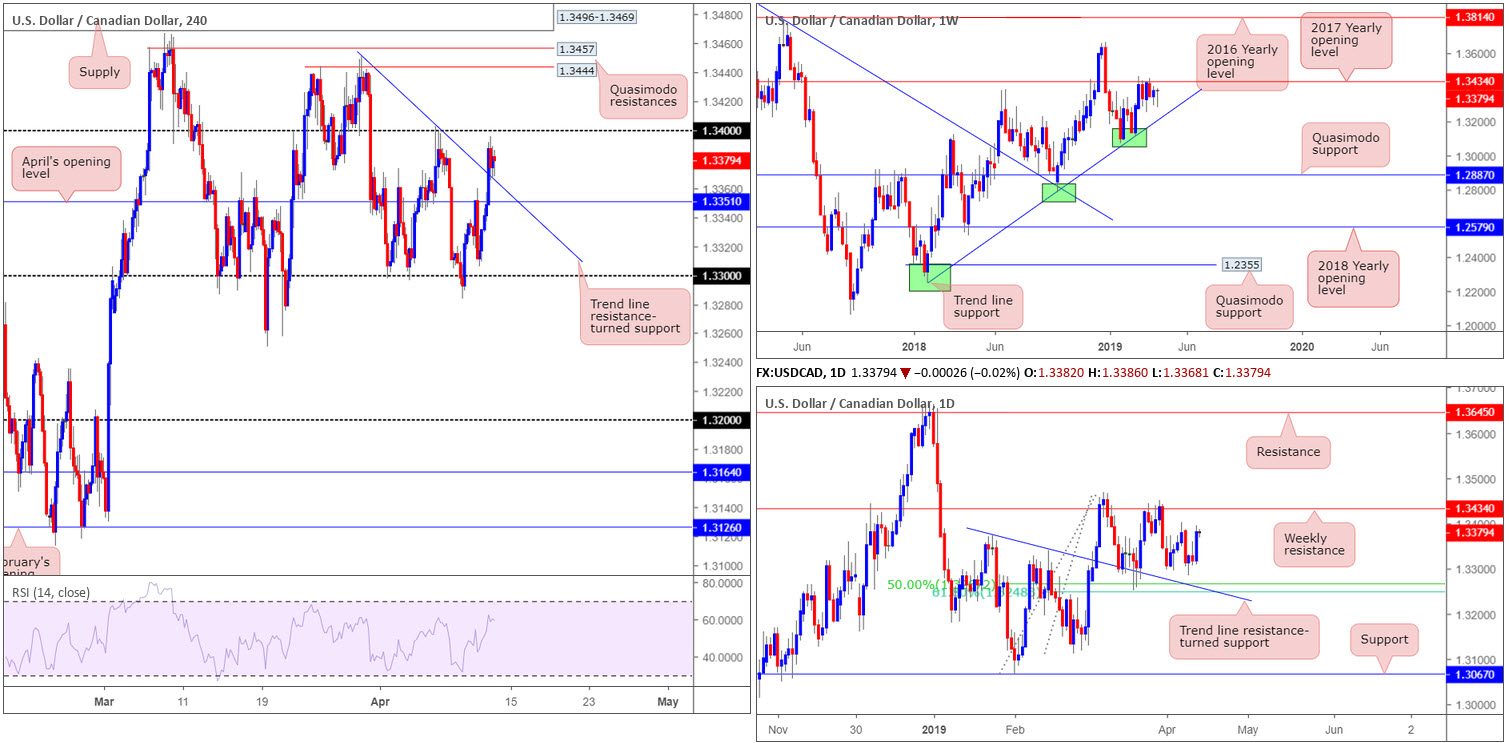This screenshot has height=743, width=1509.
Task: Select the 240 chart 'Trend line resistance-turned support' callout
Action: (635, 316)
